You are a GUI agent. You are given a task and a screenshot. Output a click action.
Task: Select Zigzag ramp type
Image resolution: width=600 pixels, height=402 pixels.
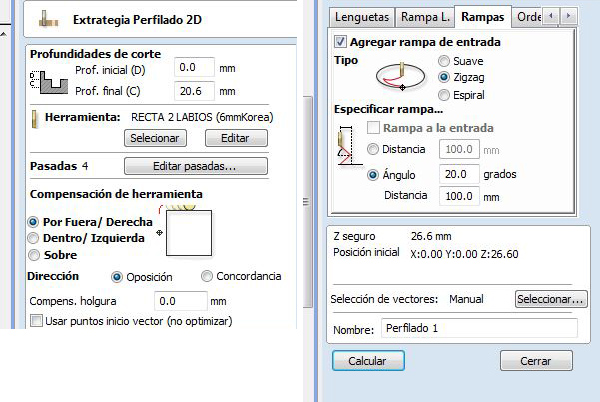(443, 77)
